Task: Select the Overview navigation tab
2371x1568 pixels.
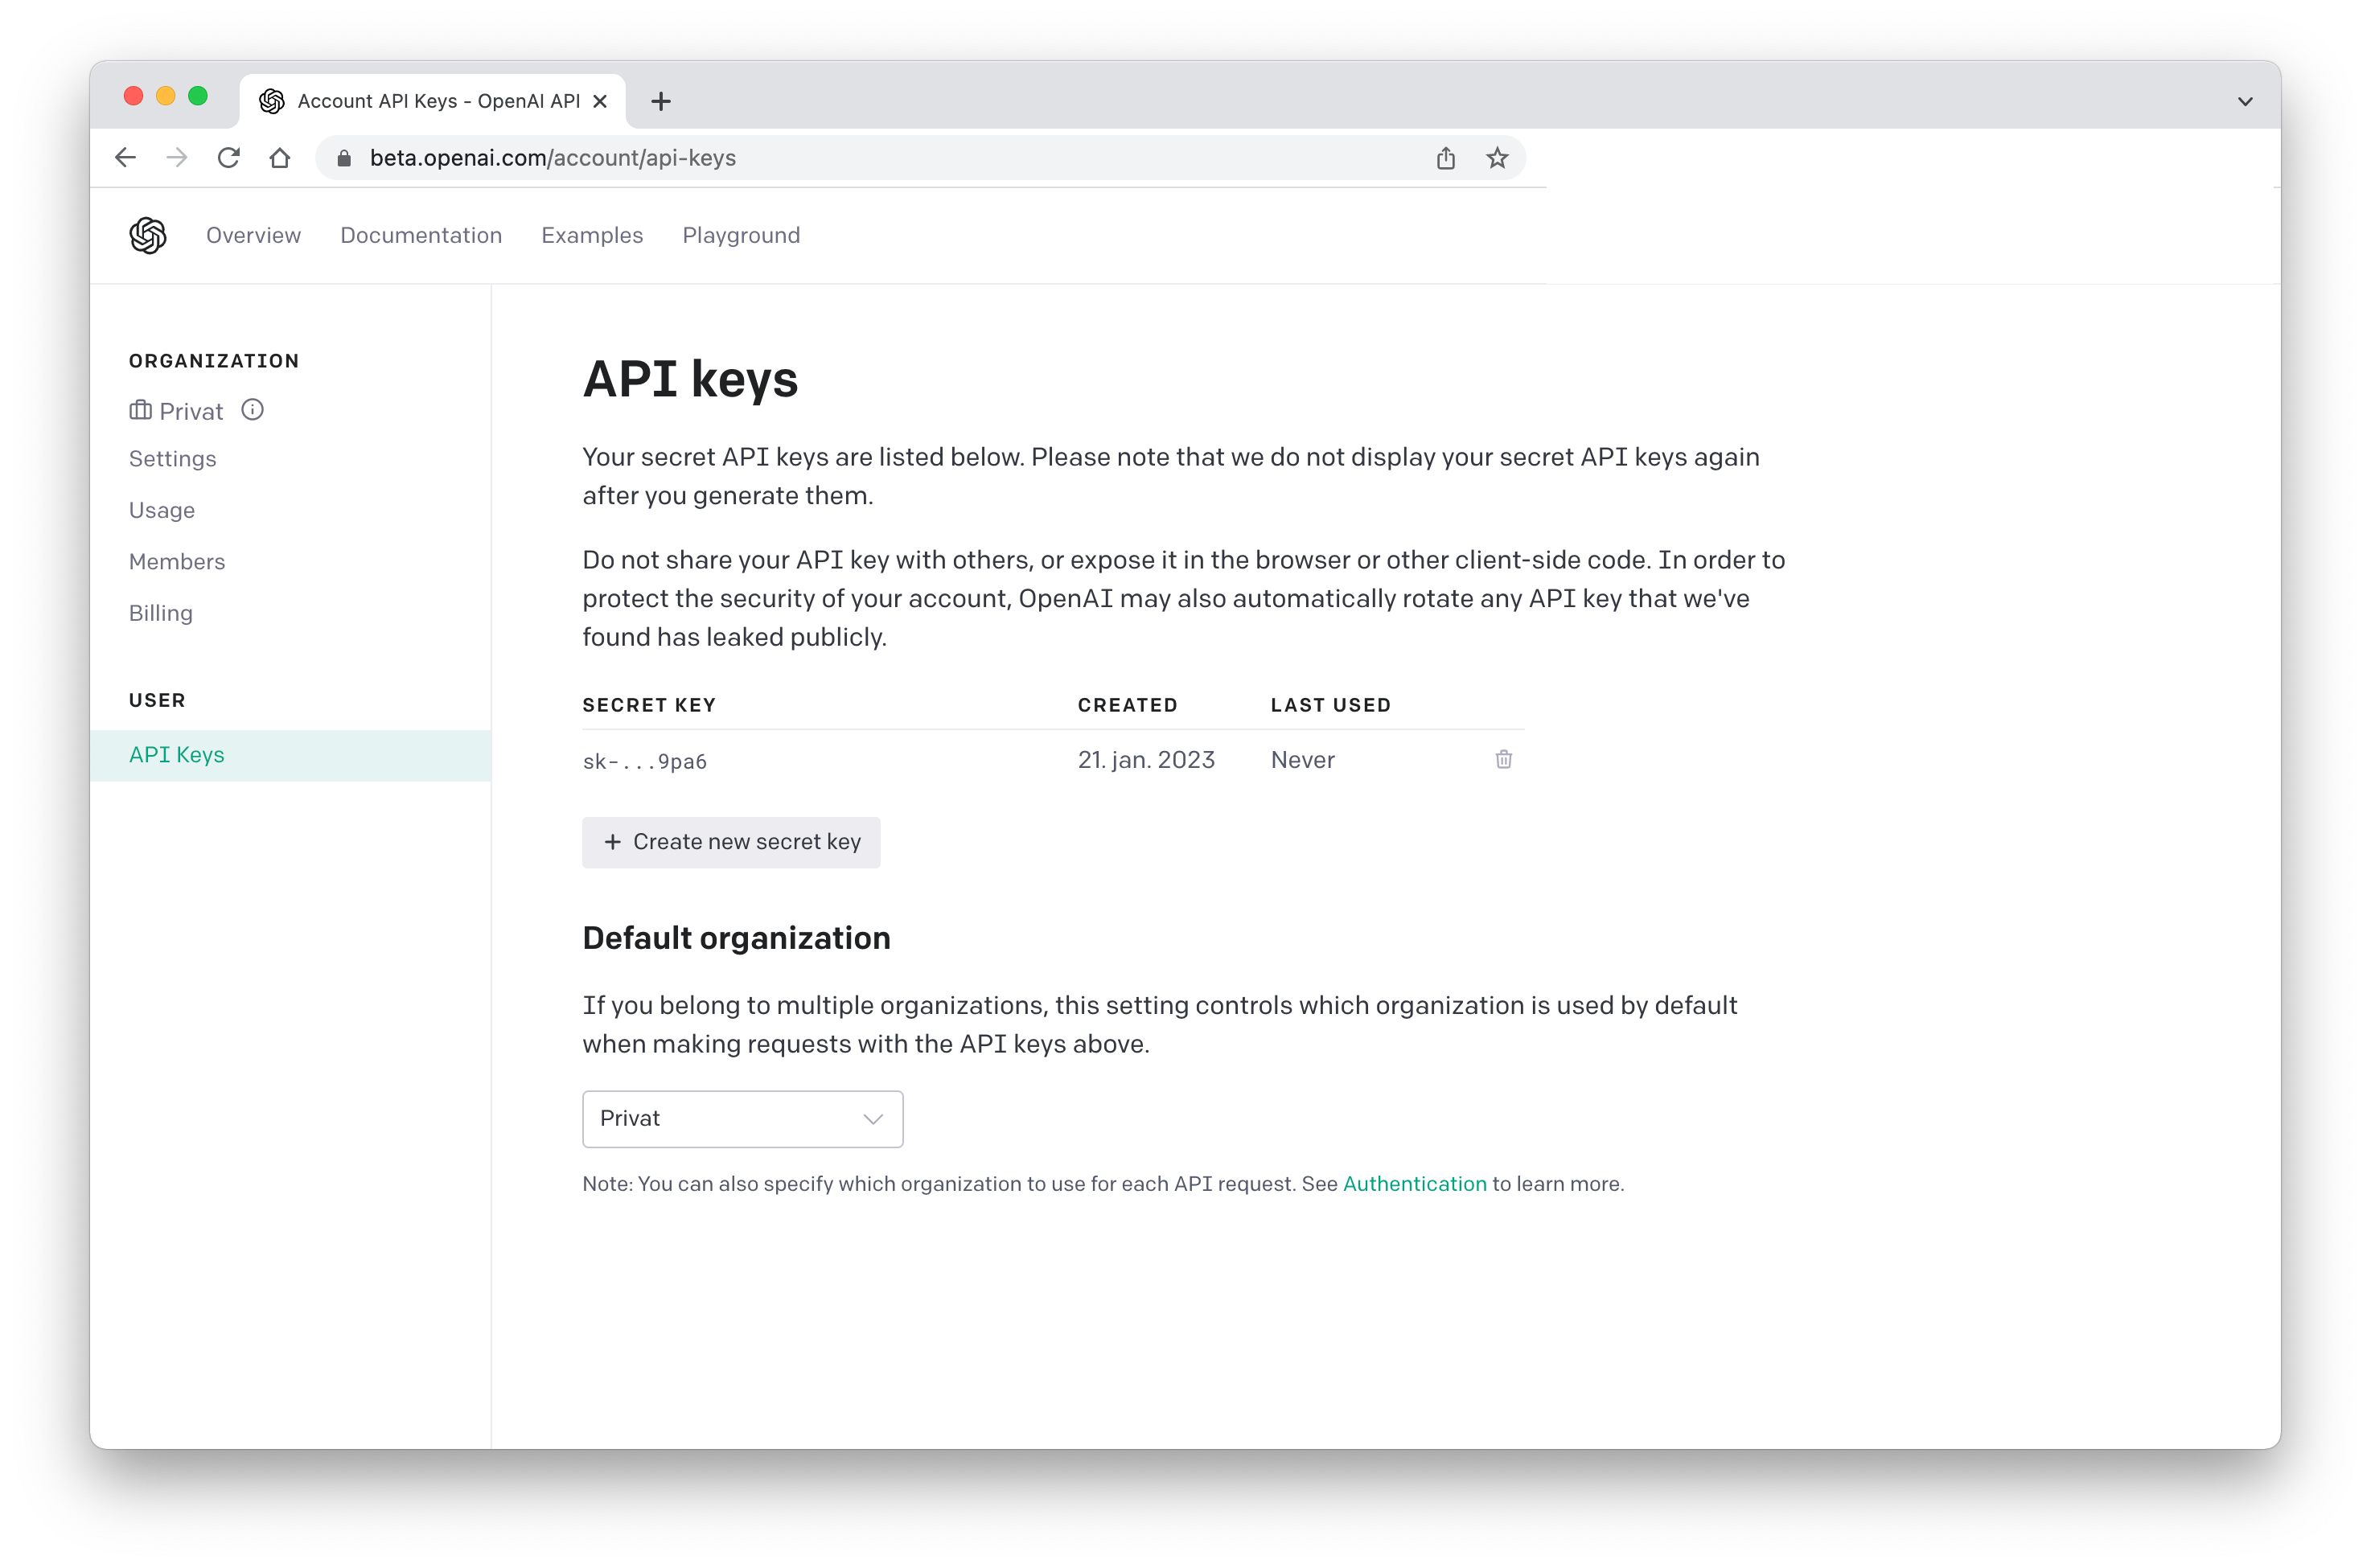Action: coord(253,235)
